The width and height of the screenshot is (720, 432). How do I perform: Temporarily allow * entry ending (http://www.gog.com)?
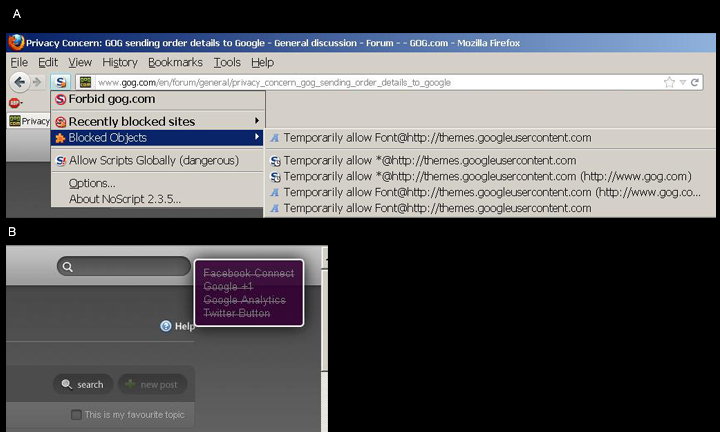[489, 176]
